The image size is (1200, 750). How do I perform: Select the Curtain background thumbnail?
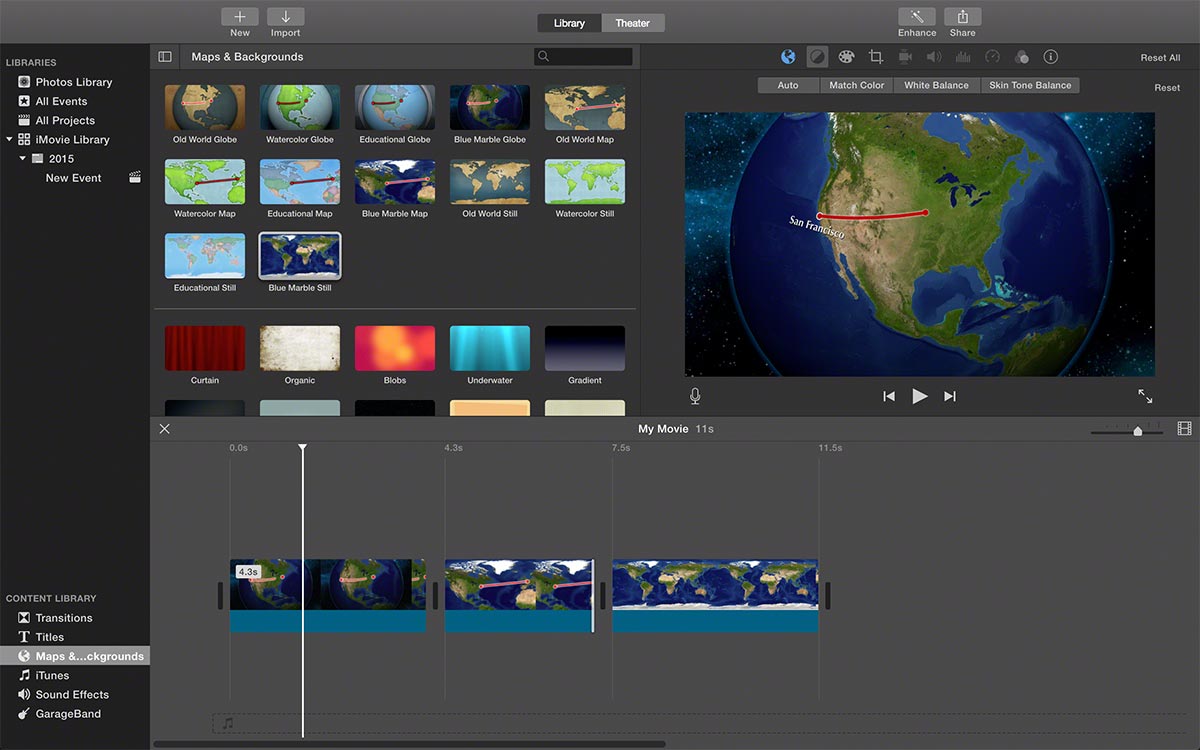[205, 349]
